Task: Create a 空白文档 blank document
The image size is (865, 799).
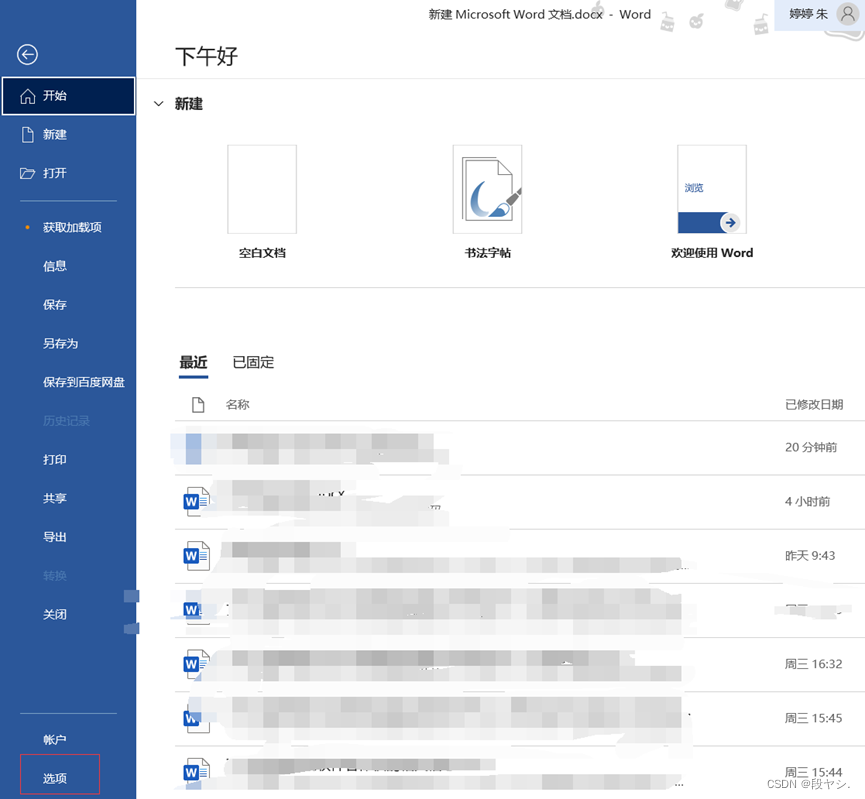Action: tap(262, 201)
